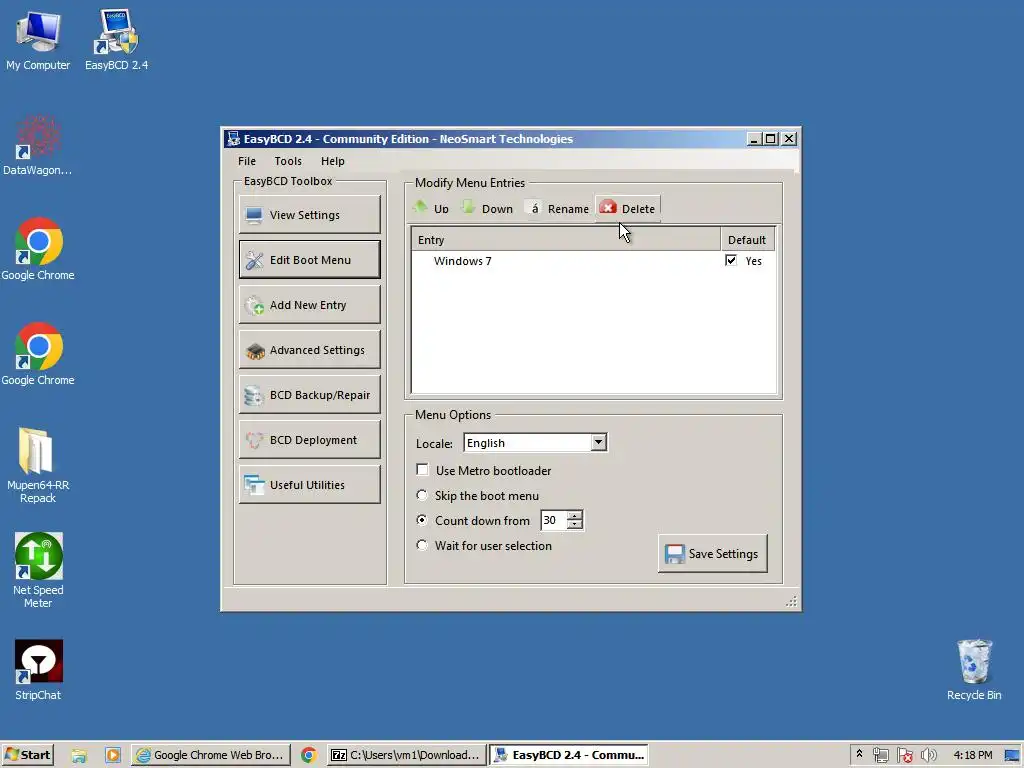Open the BCD Deployment section

(x=310, y=440)
